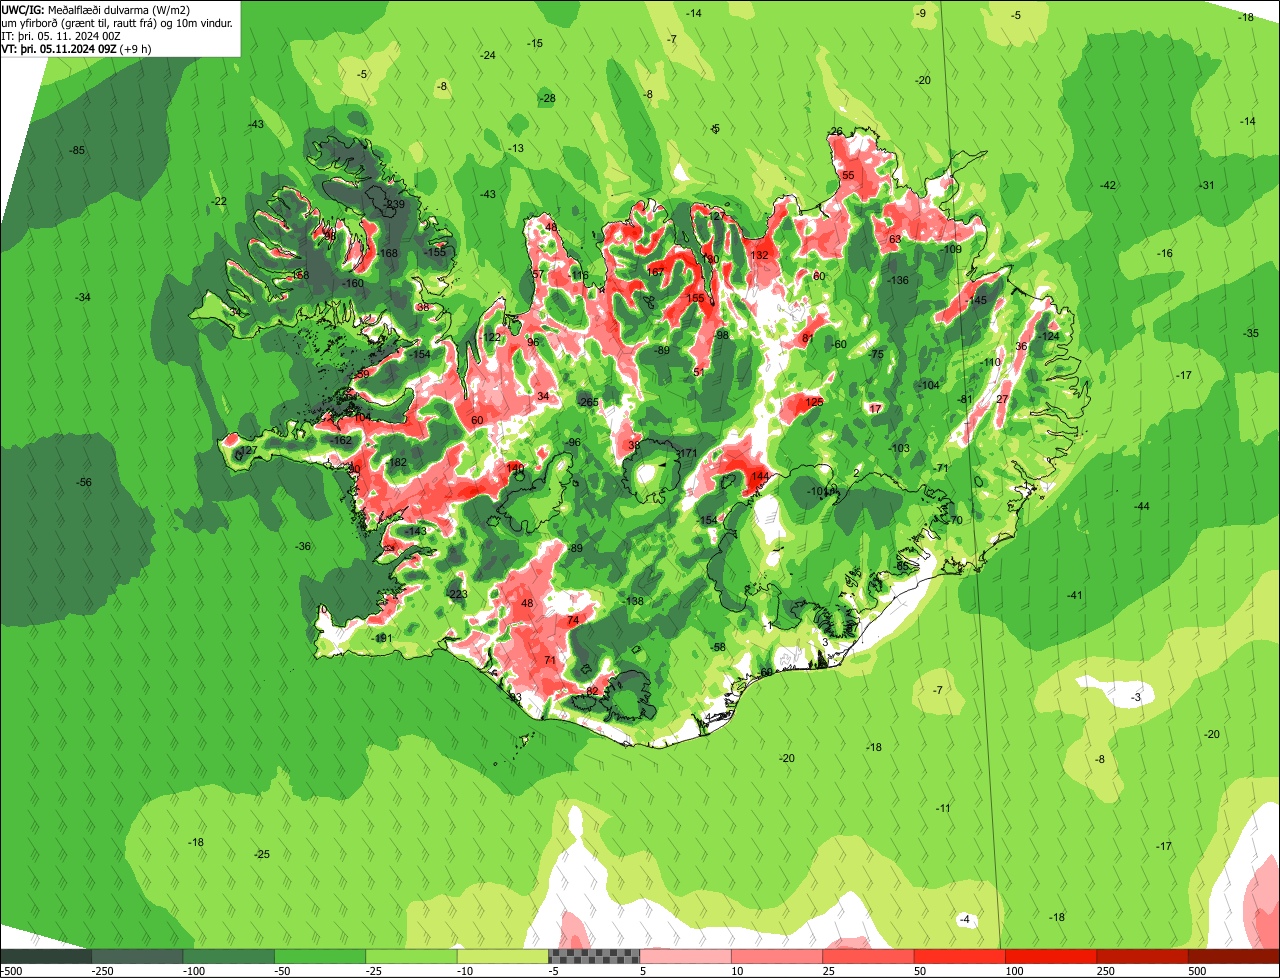
Task: Click the "132" flux value on the map
Action: tap(760, 255)
